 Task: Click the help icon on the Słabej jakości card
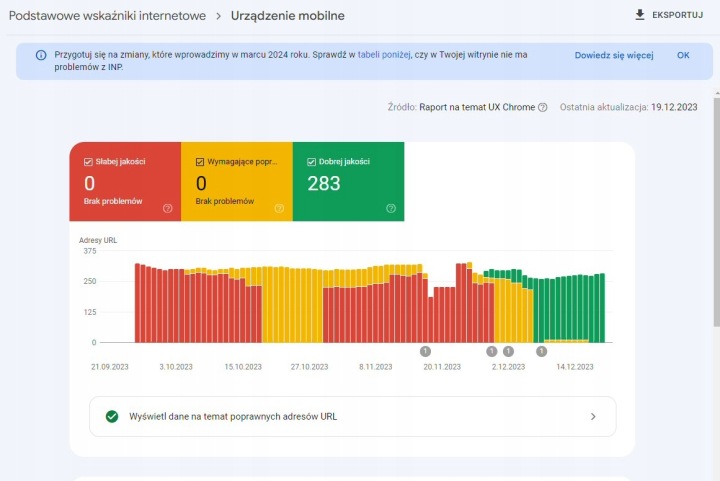coord(167,208)
